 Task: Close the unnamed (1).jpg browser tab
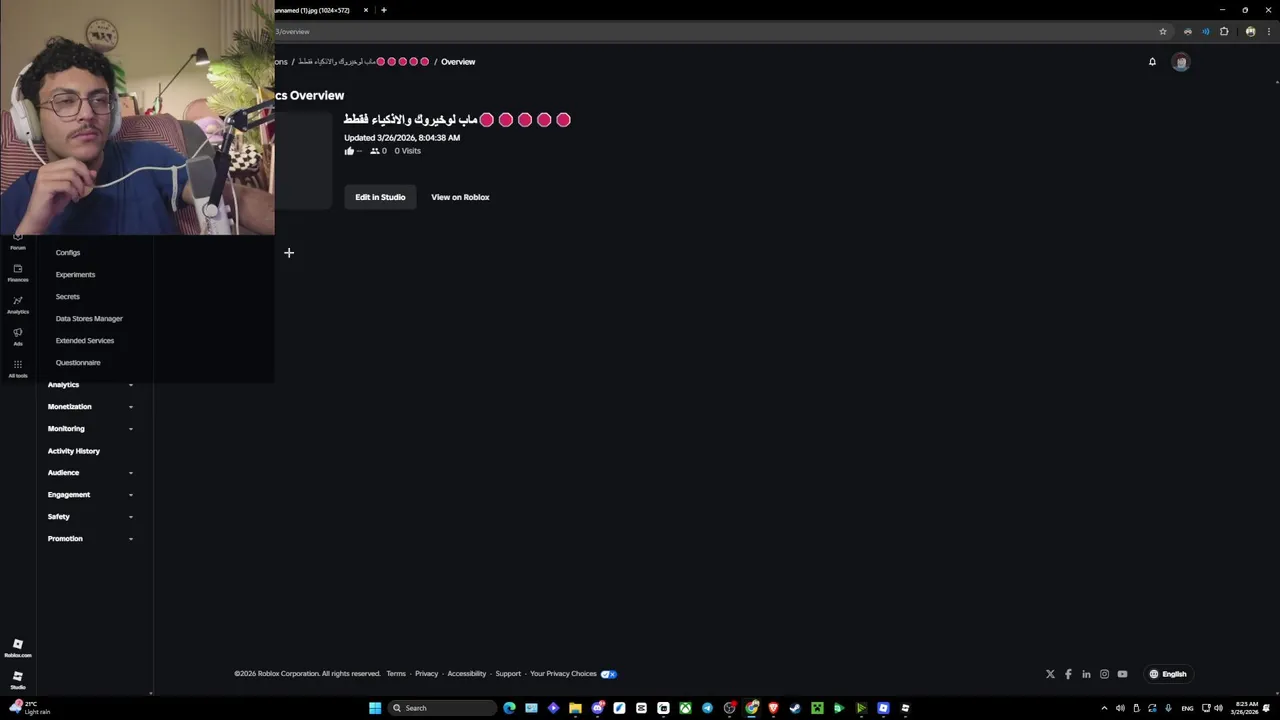coord(366,10)
